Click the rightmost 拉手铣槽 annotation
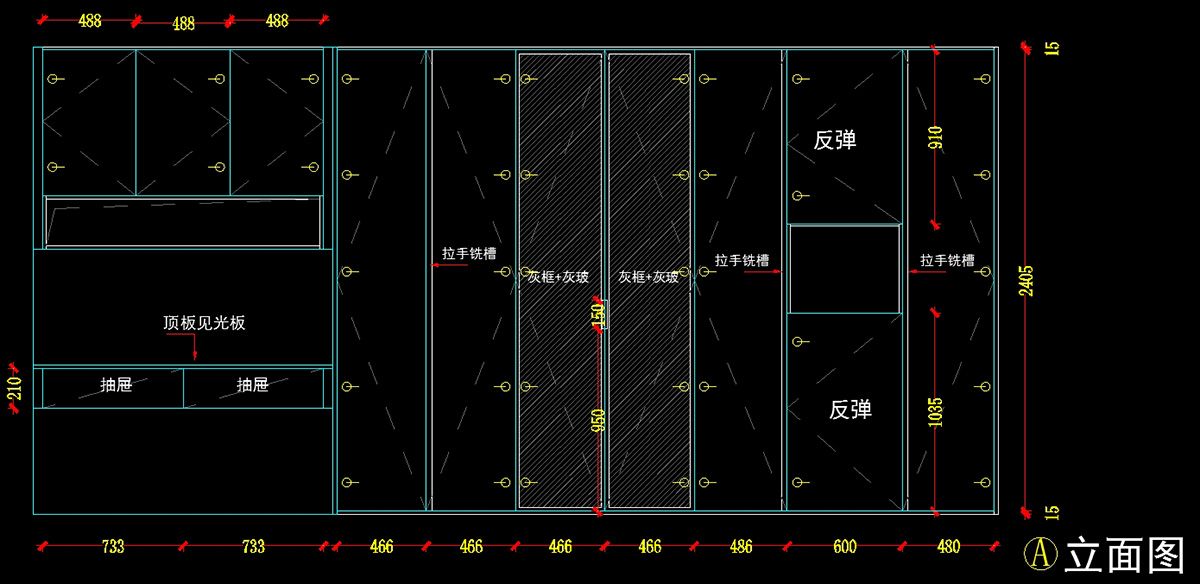1200x584 pixels. click(947, 260)
